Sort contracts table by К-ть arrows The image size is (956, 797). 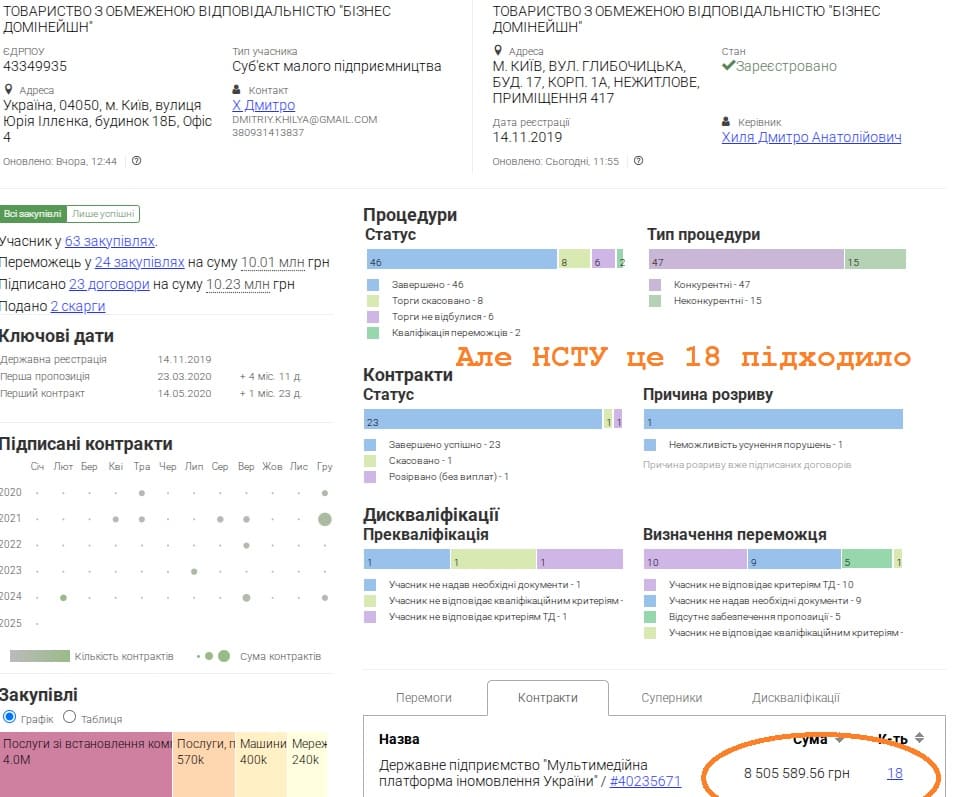tap(919, 738)
